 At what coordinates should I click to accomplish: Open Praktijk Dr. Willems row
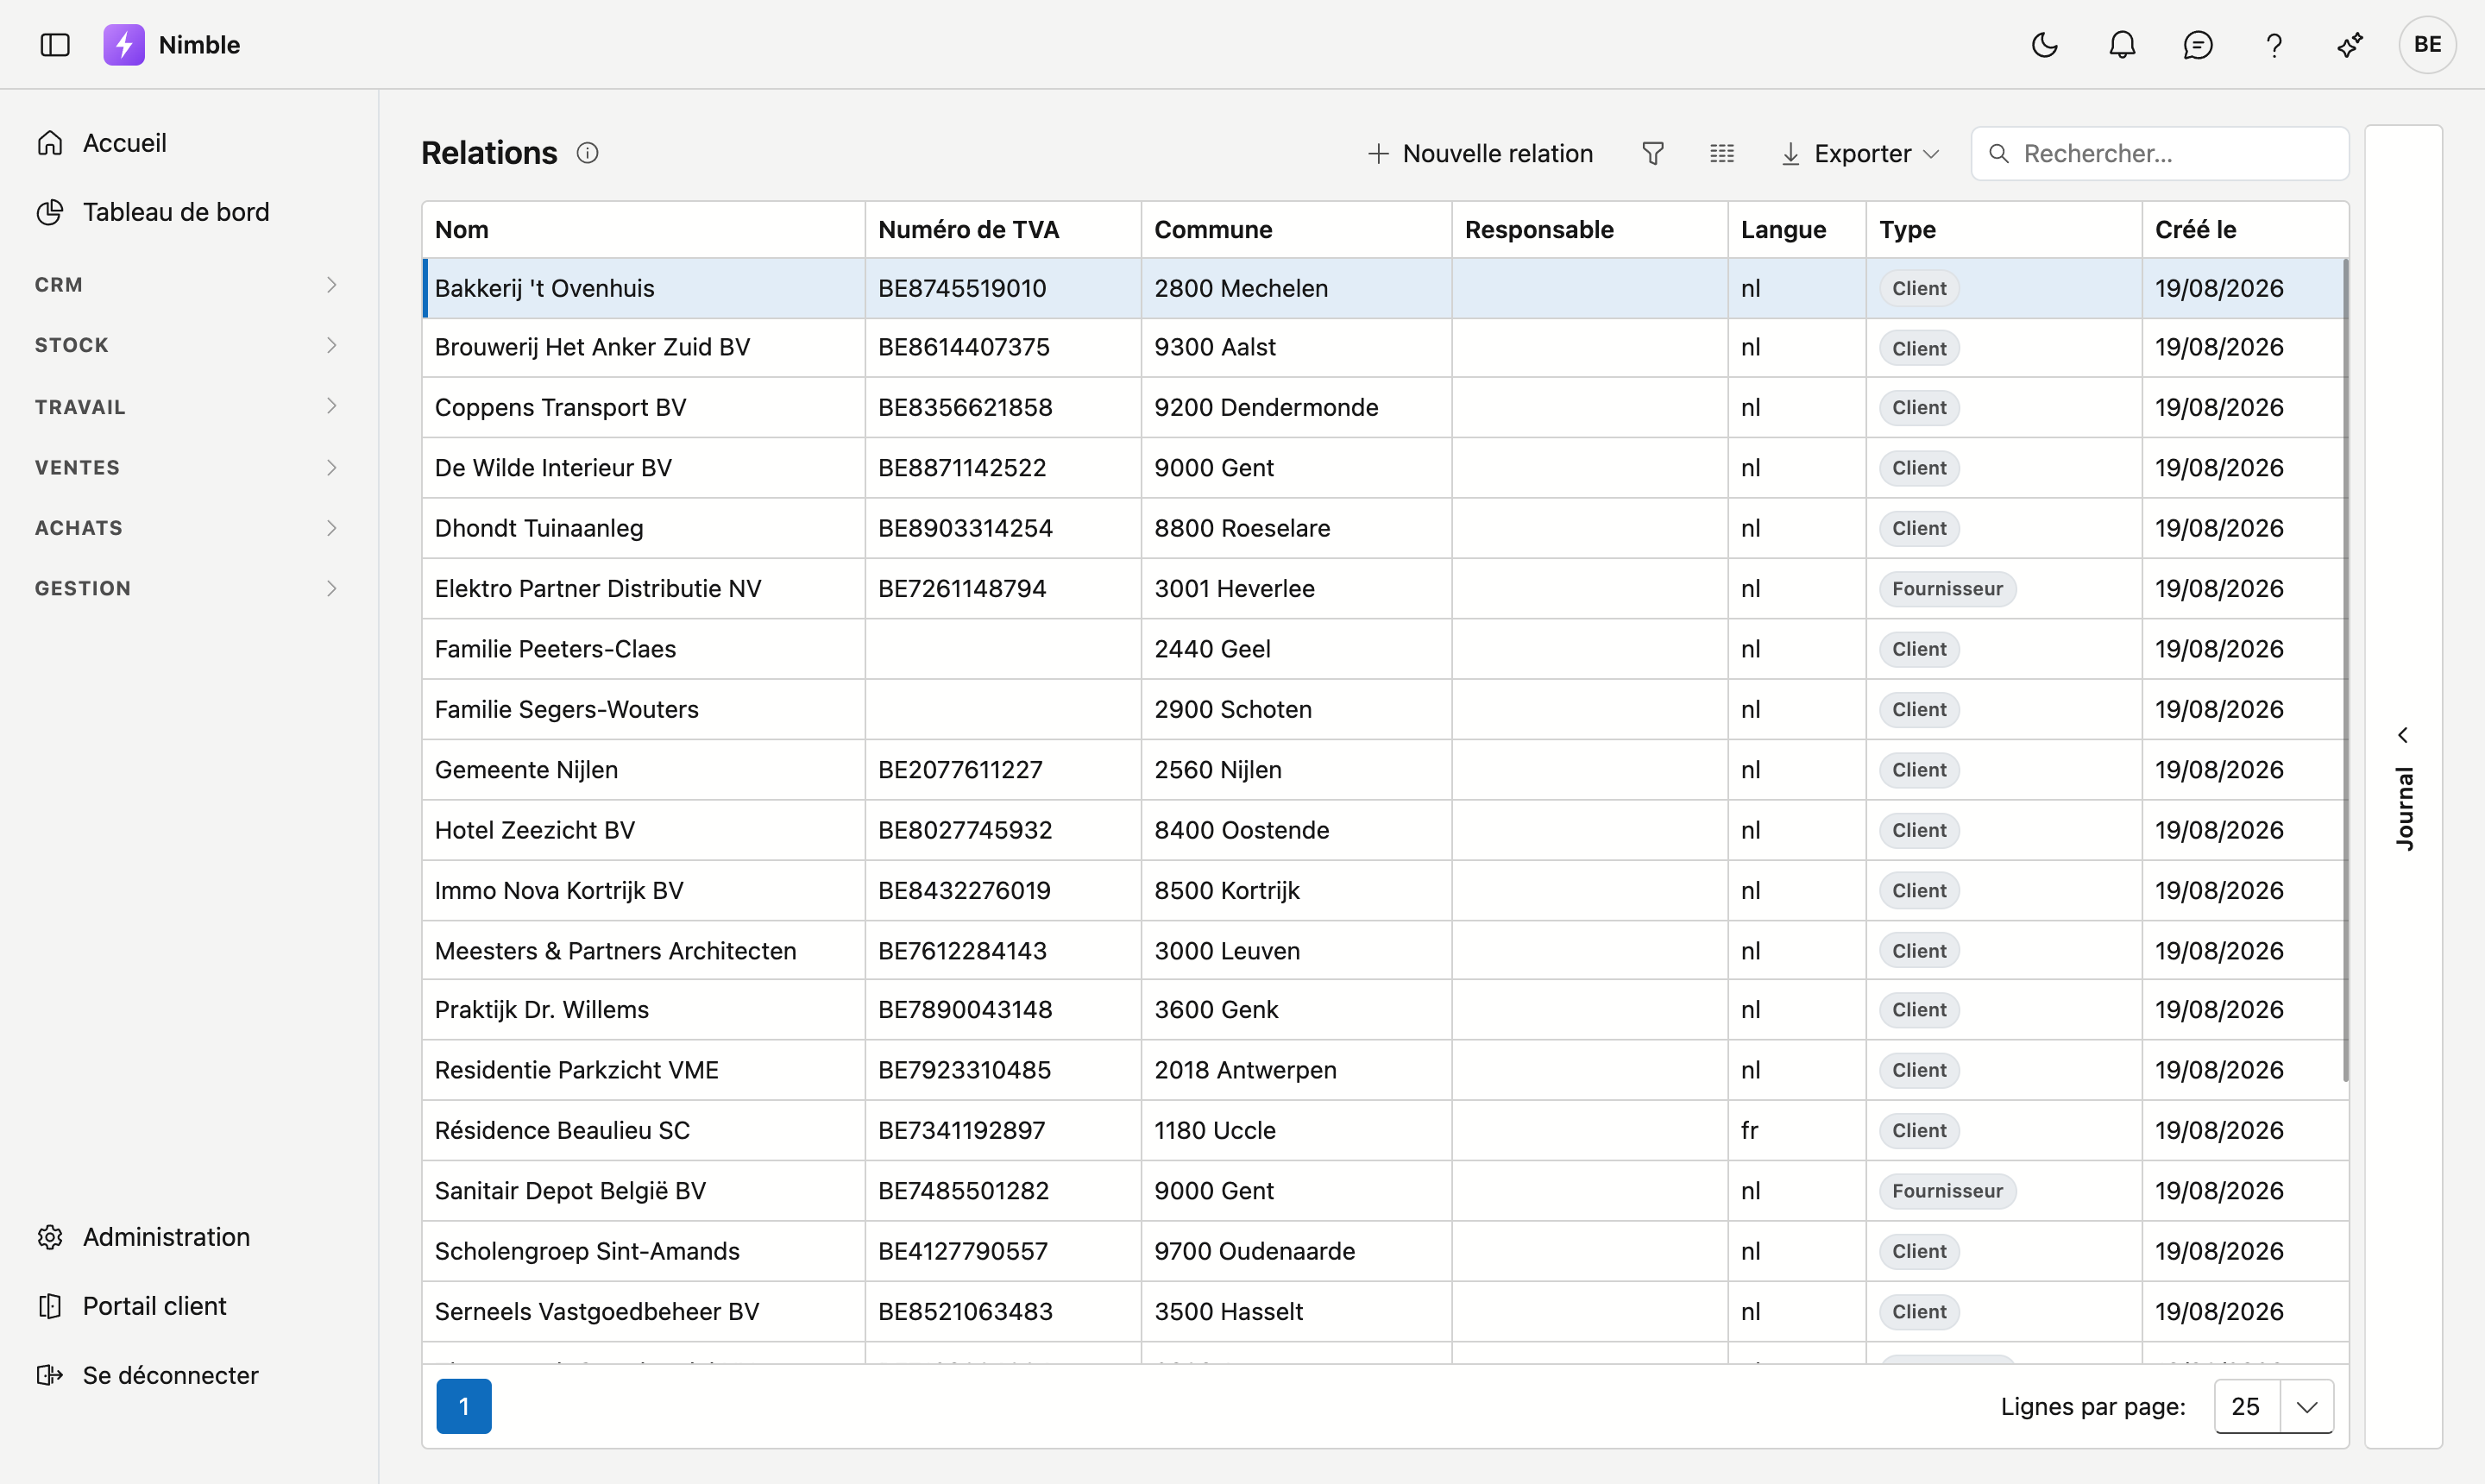click(1385, 1009)
